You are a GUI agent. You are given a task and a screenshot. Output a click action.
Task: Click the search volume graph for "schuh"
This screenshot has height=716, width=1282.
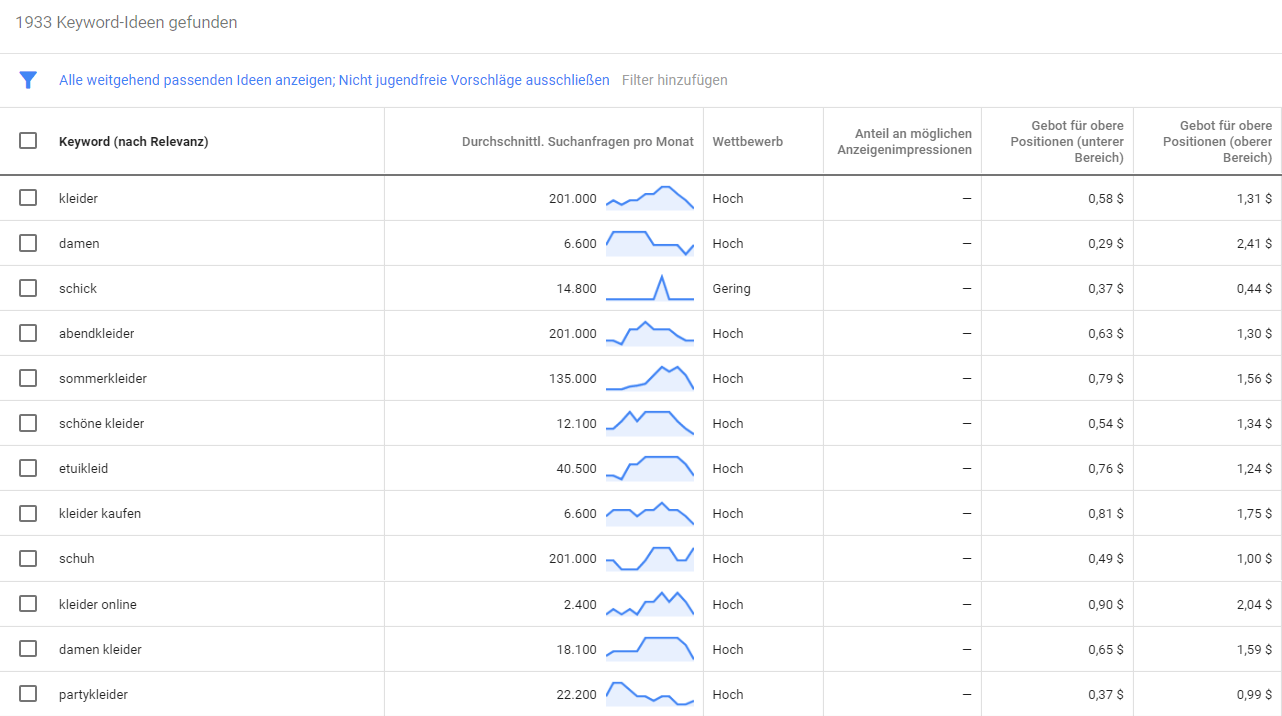pos(651,557)
